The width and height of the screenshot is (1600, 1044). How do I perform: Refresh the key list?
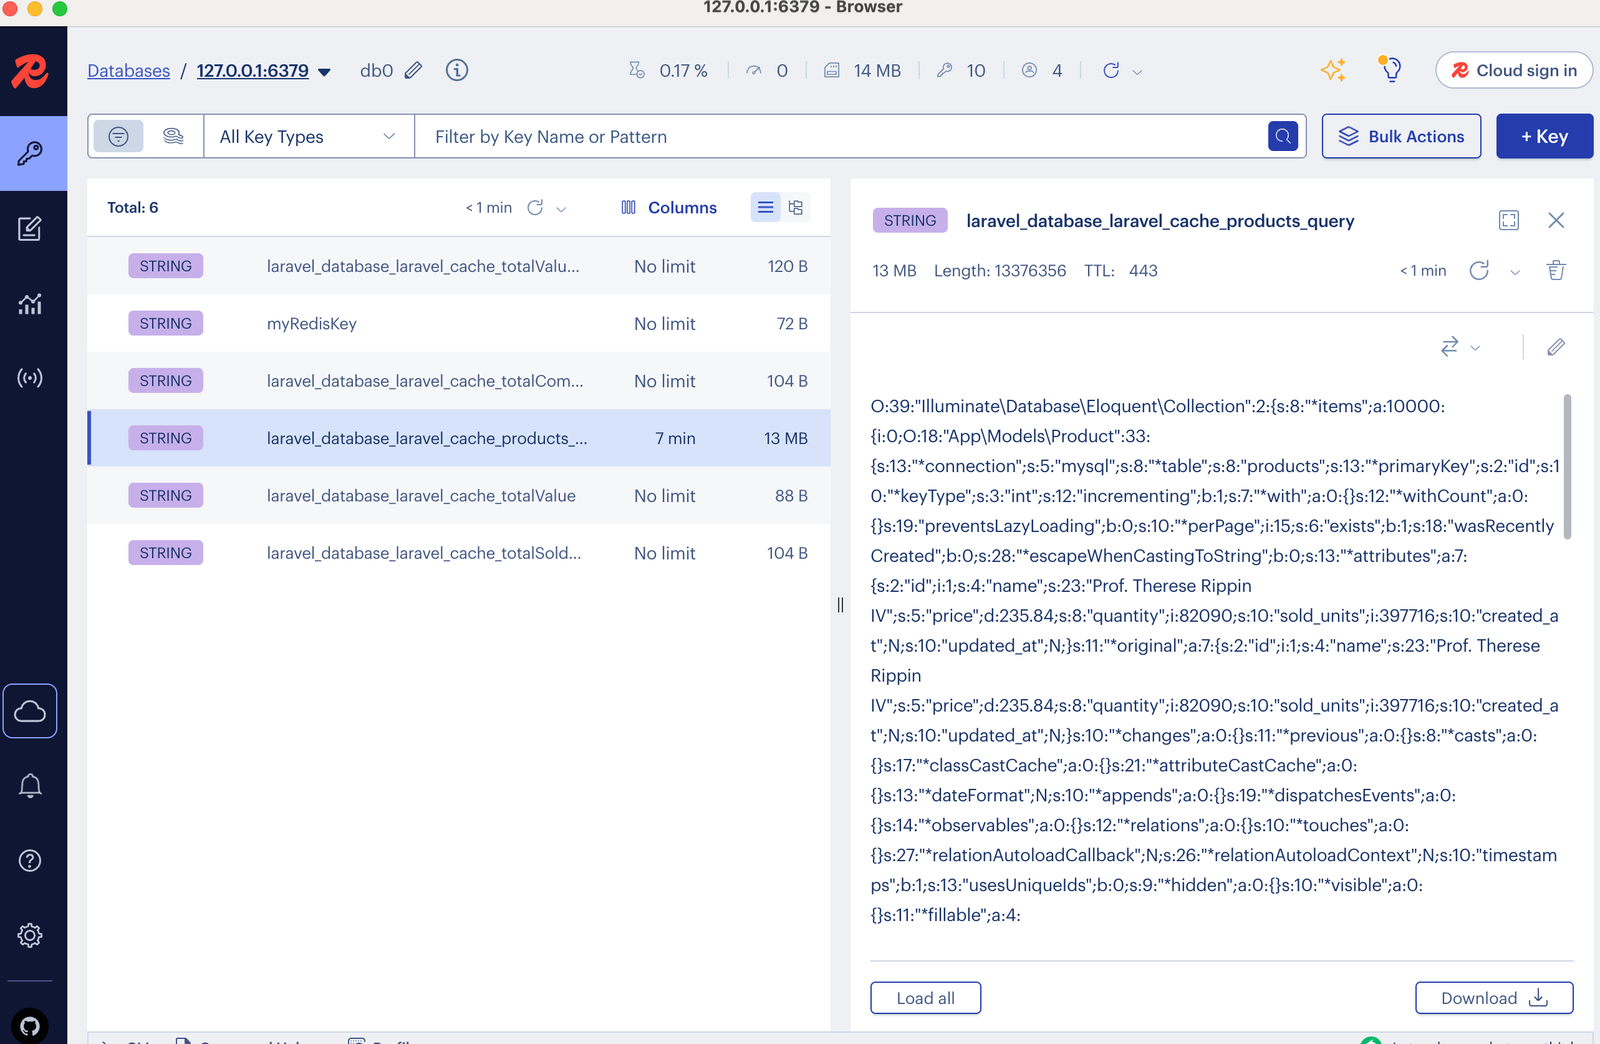535,208
